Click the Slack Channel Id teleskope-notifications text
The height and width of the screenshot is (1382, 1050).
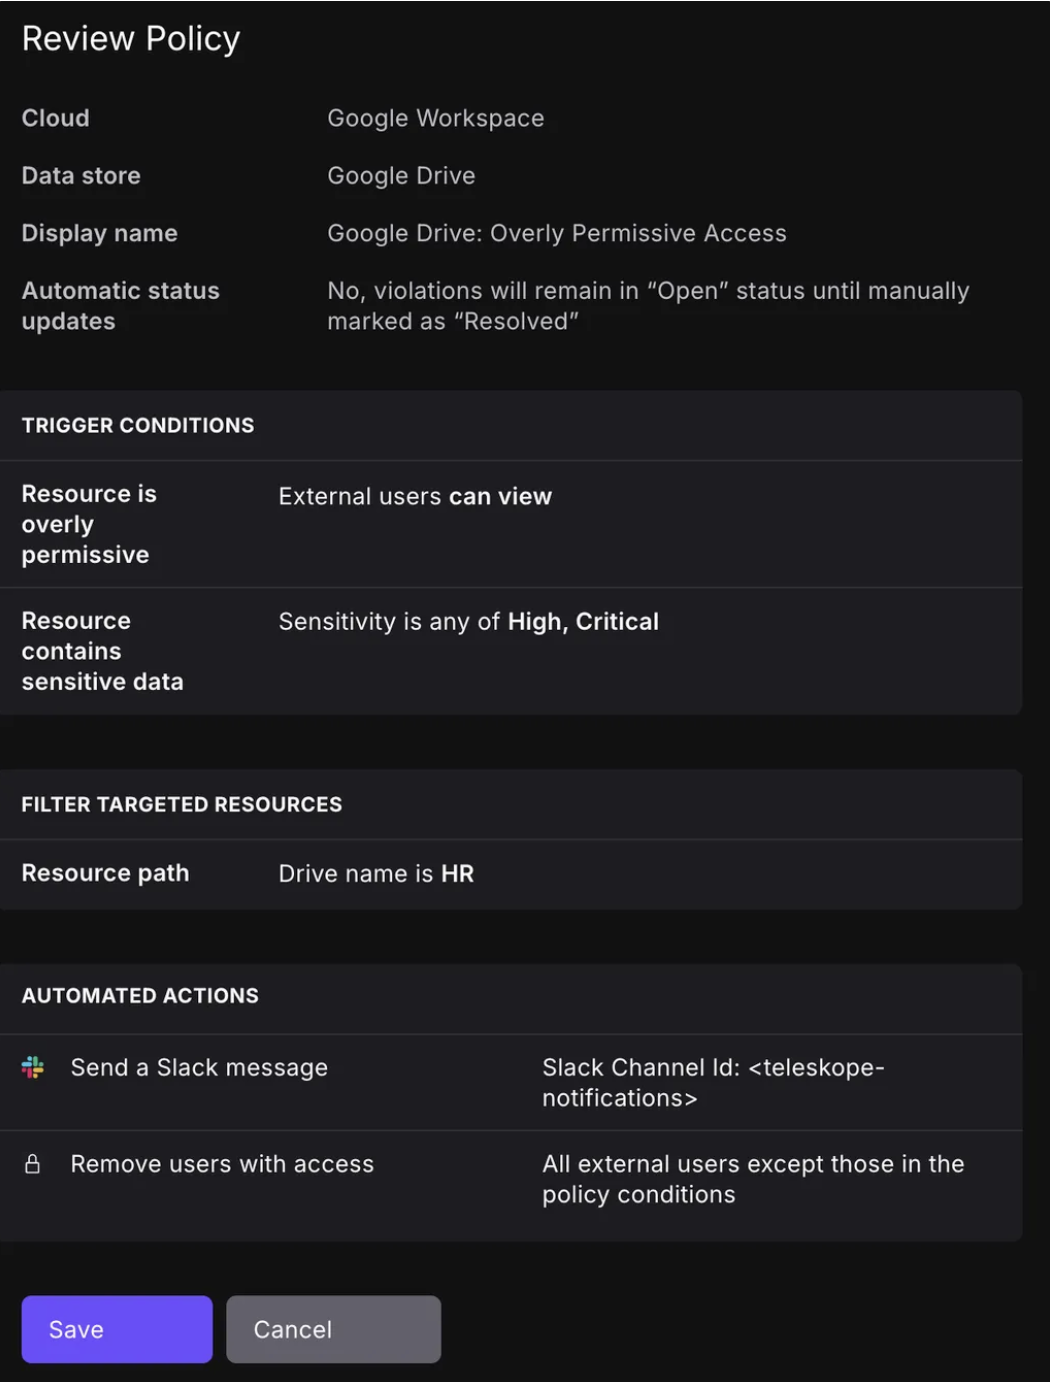712,1082
